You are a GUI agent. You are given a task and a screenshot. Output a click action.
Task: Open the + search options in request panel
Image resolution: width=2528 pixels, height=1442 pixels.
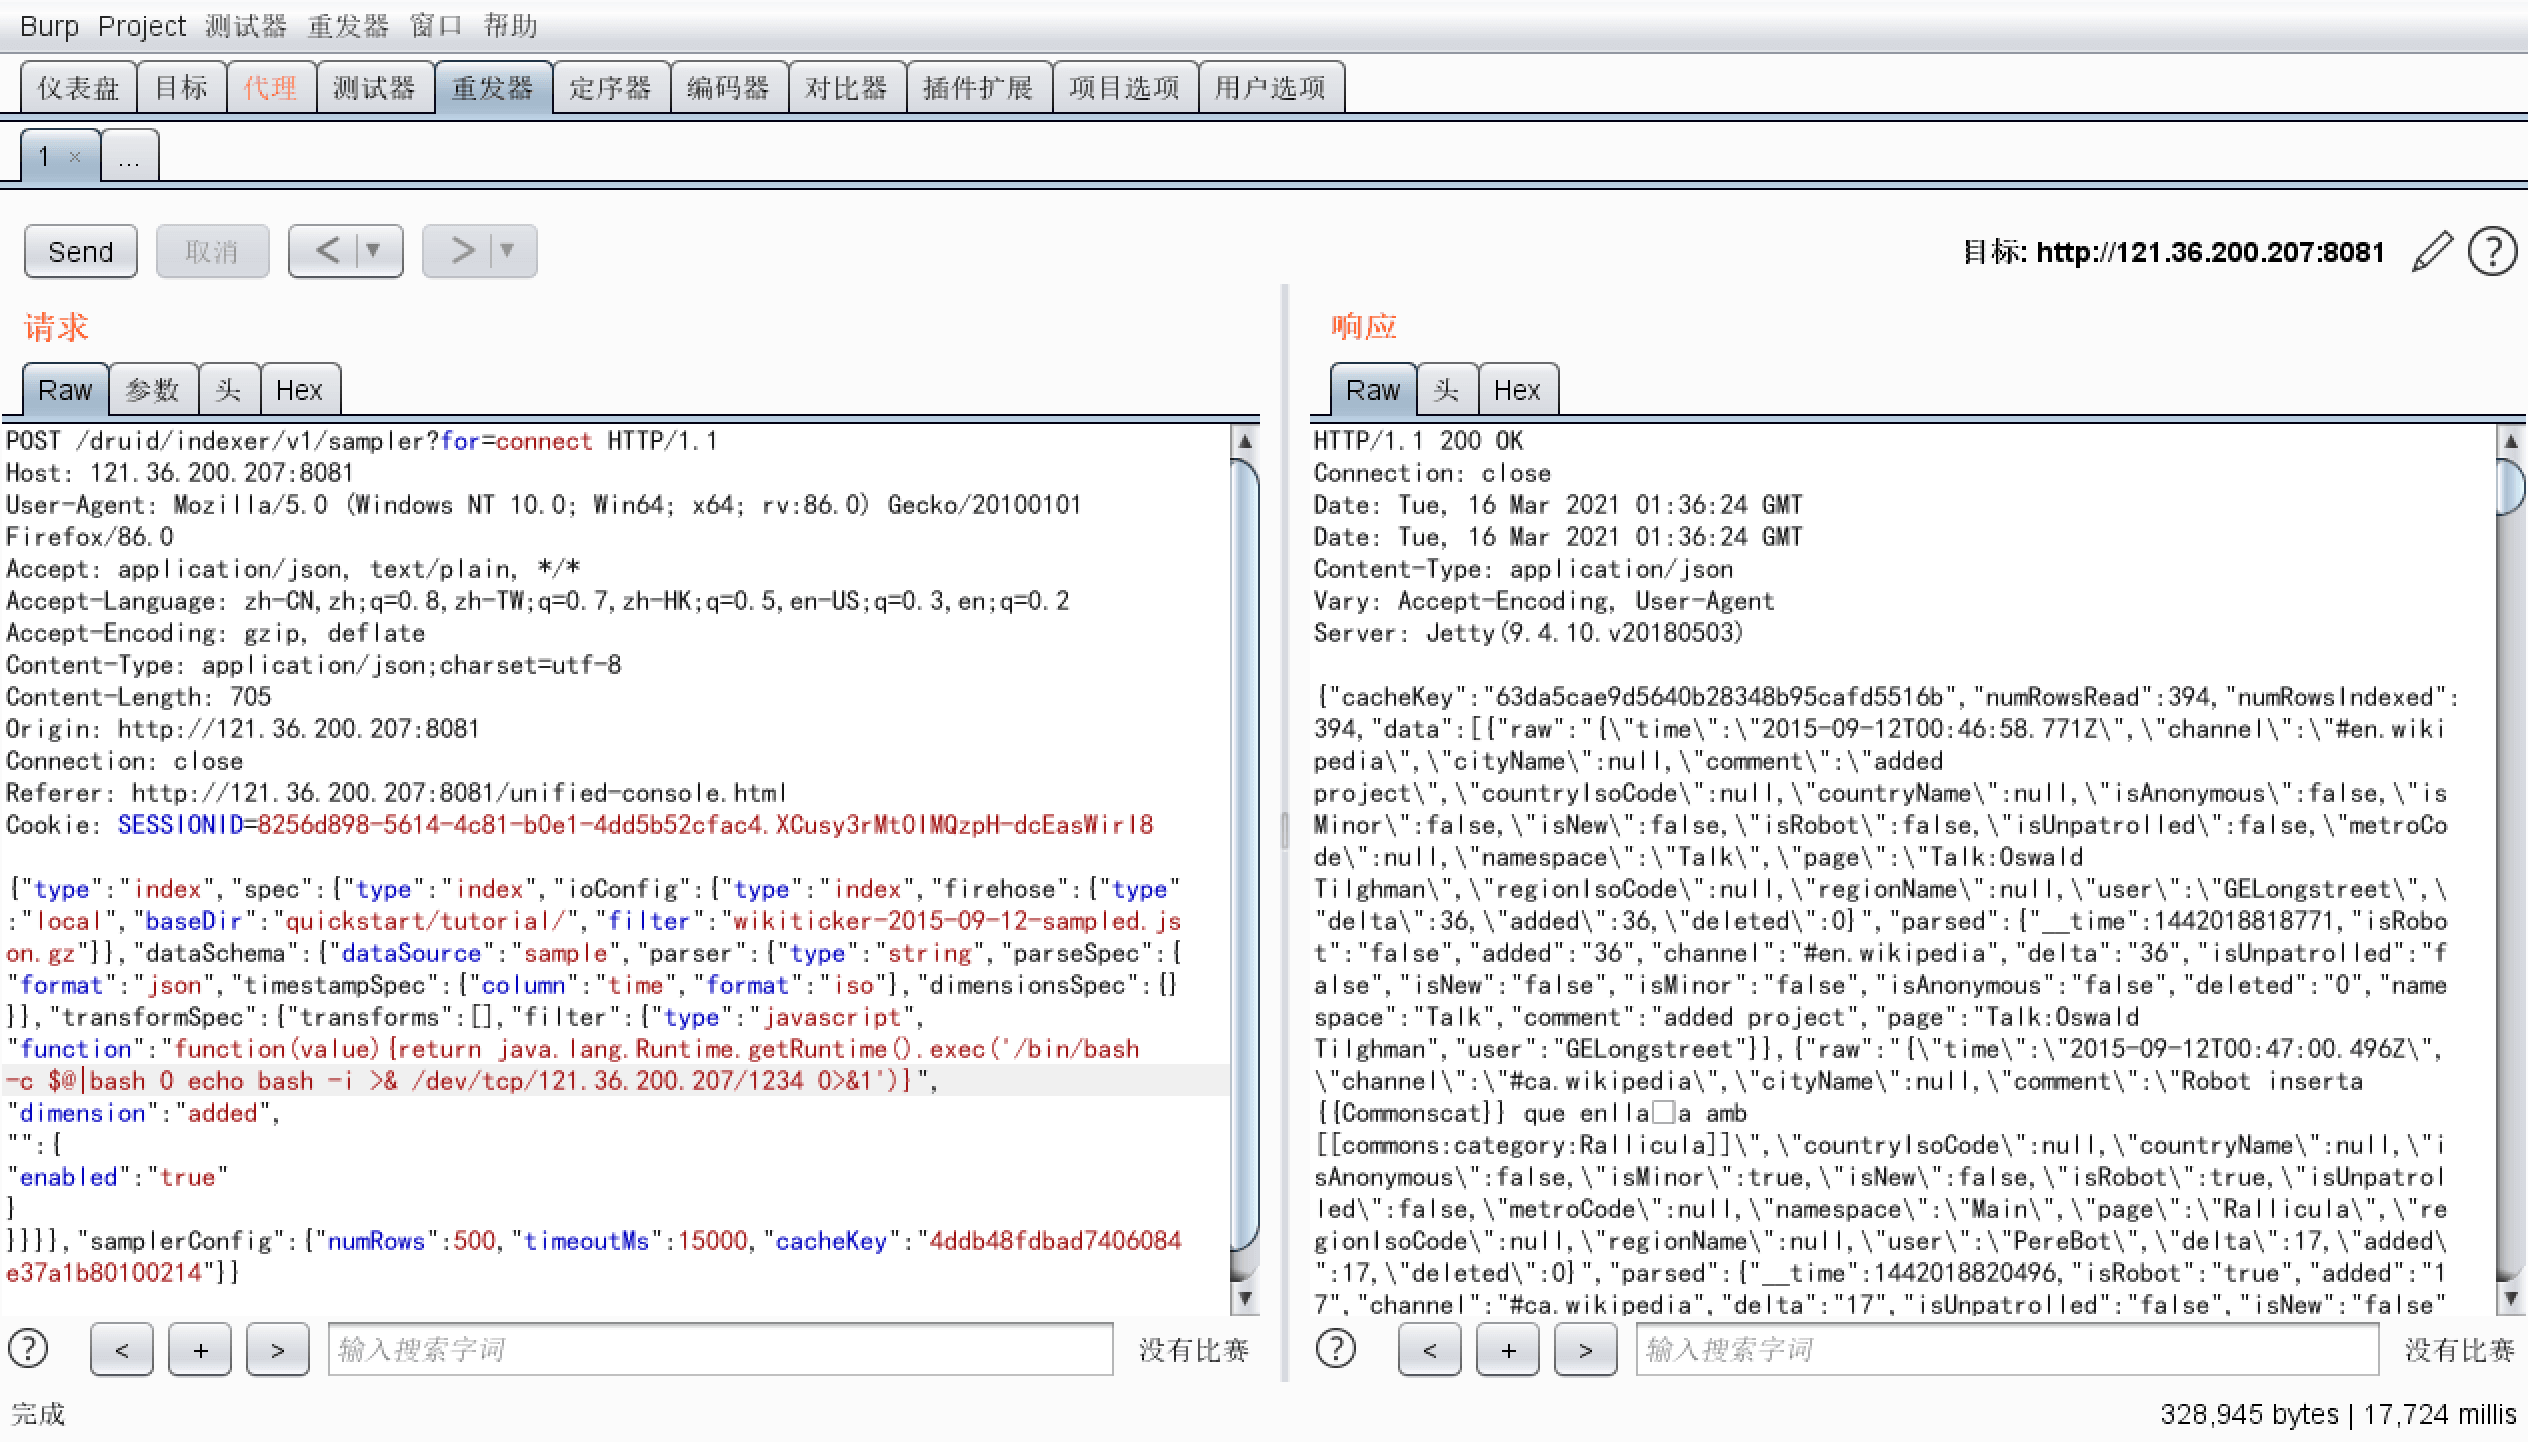pyautogui.click(x=199, y=1349)
